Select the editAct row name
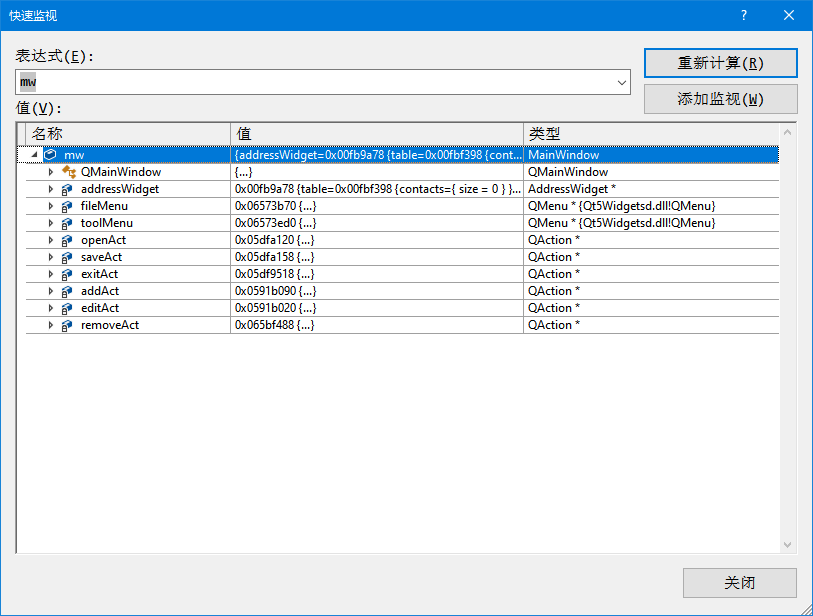This screenshot has width=813, height=616. [100, 308]
